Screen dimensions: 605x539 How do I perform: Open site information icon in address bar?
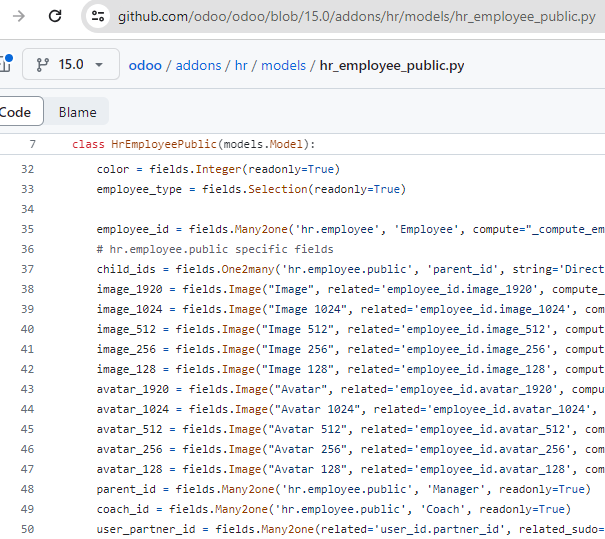coord(98,16)
